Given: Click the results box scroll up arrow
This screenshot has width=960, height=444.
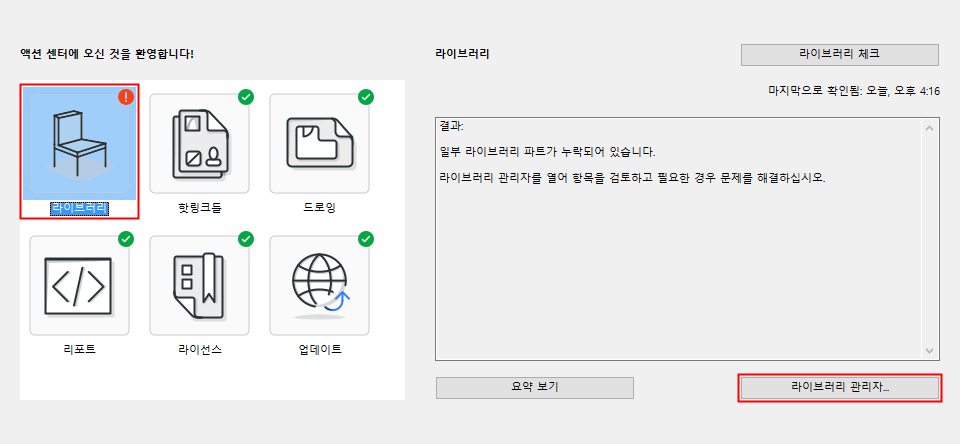Looking at the screenshot, I should [x=929, y=128].
